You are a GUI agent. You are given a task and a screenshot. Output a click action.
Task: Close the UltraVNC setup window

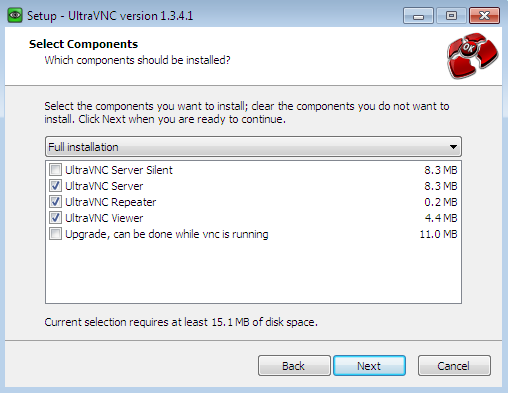point(484,16)
